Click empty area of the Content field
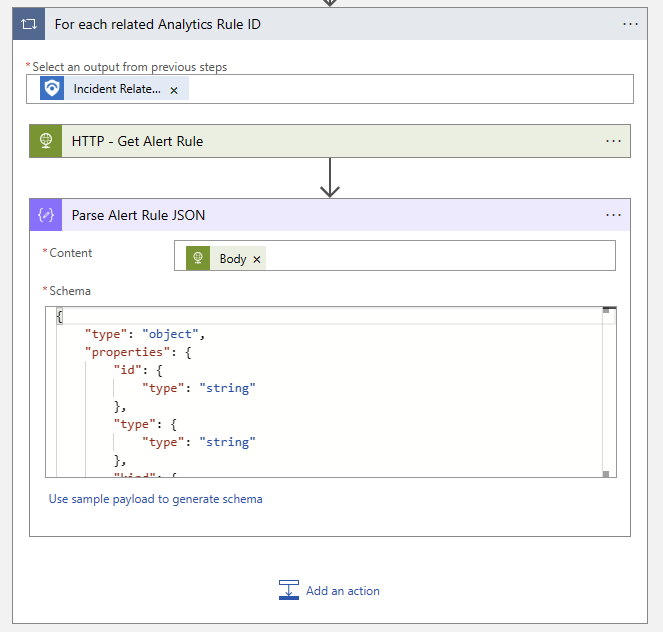This screenshot has height=632, width=663. point(440,257)
